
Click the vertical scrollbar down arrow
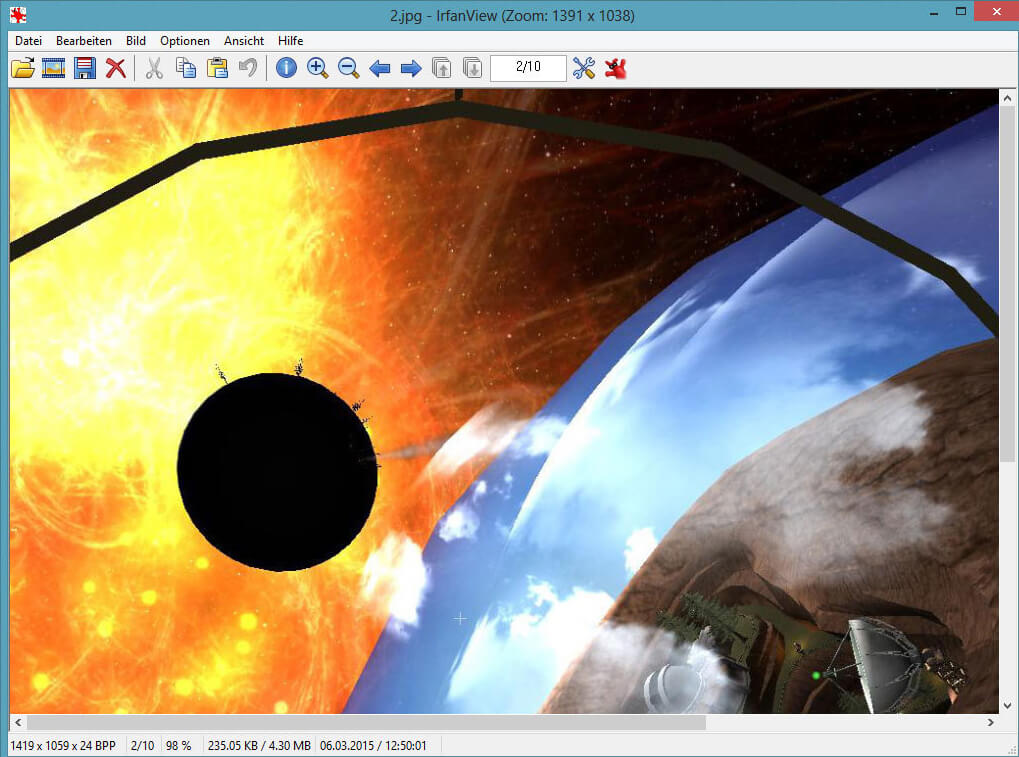(1007, 706)
